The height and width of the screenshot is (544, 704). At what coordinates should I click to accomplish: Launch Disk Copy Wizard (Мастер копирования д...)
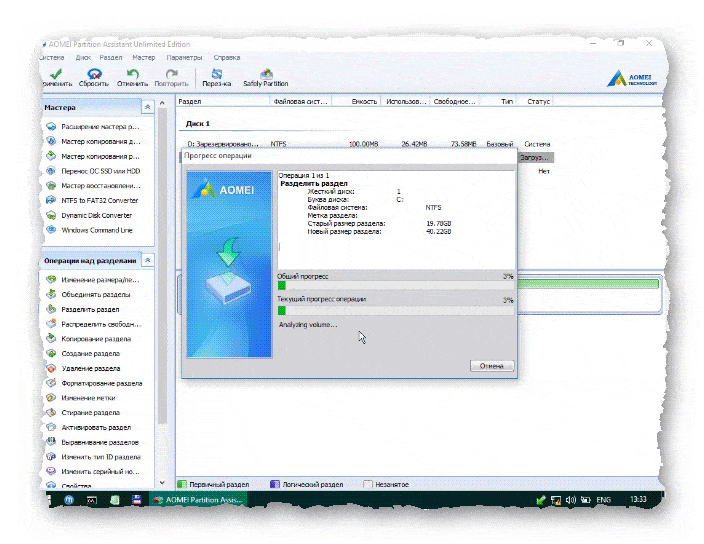click(x=93, y=141)
